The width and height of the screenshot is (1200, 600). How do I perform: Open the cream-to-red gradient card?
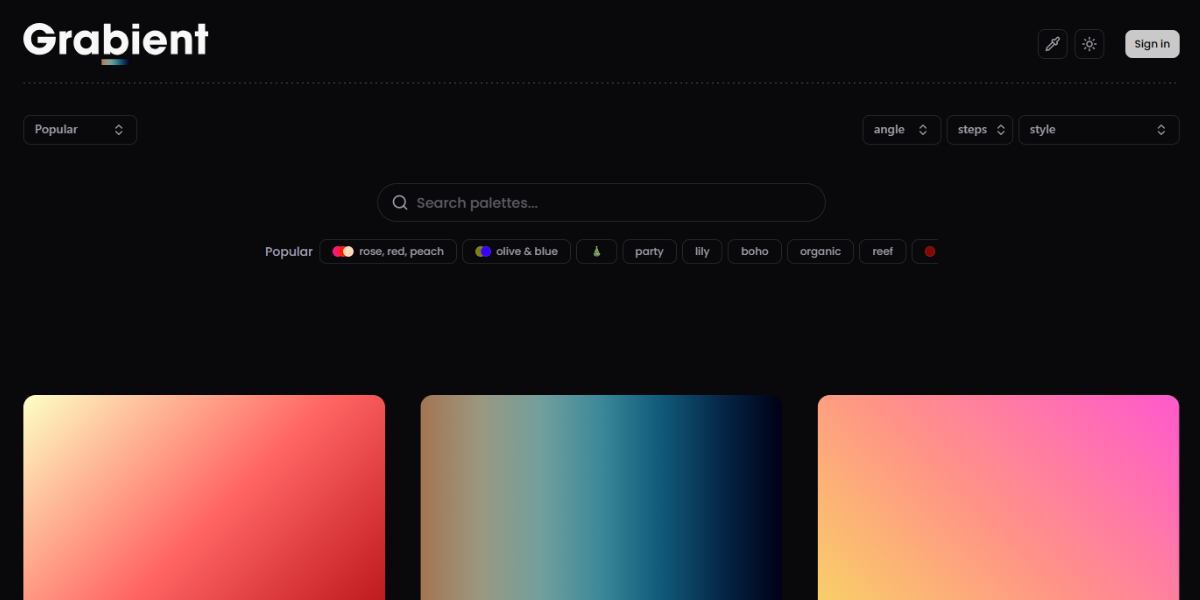tap(204, 498)
